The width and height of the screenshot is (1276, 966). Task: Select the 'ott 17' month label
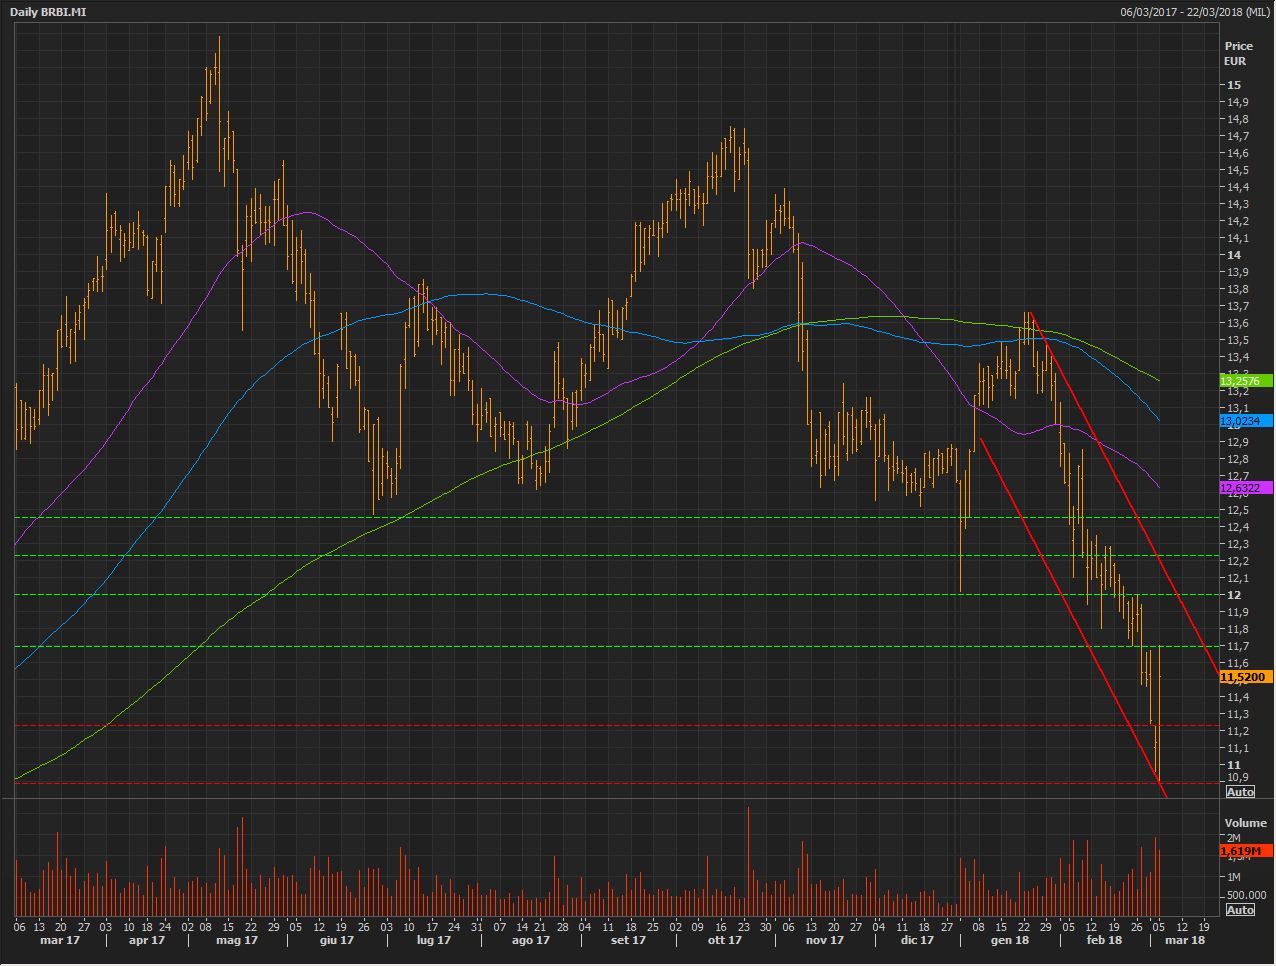(724, 940)
